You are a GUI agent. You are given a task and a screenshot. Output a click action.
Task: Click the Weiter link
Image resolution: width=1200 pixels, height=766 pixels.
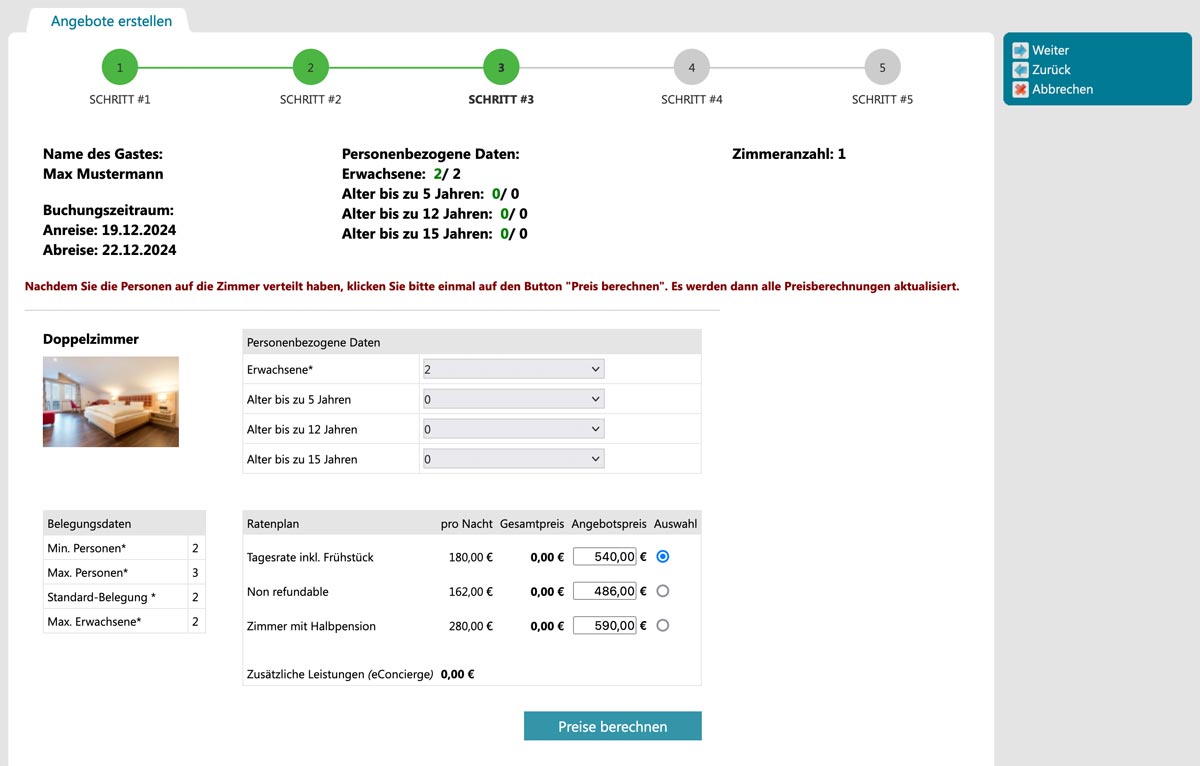pyautogui.click(x=1050, y=50)
